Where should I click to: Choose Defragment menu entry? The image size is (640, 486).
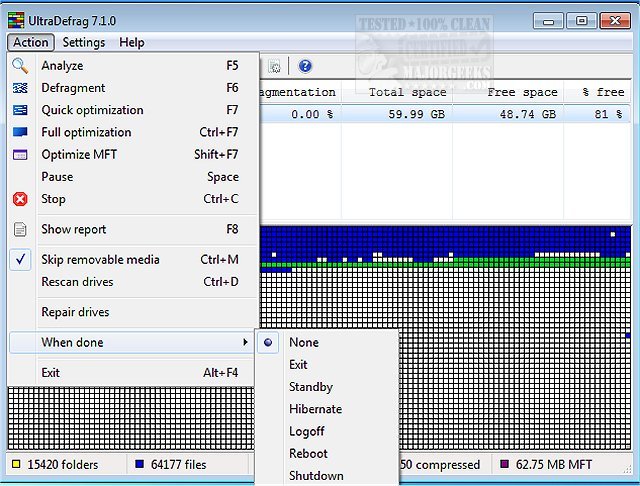[134, 88]
